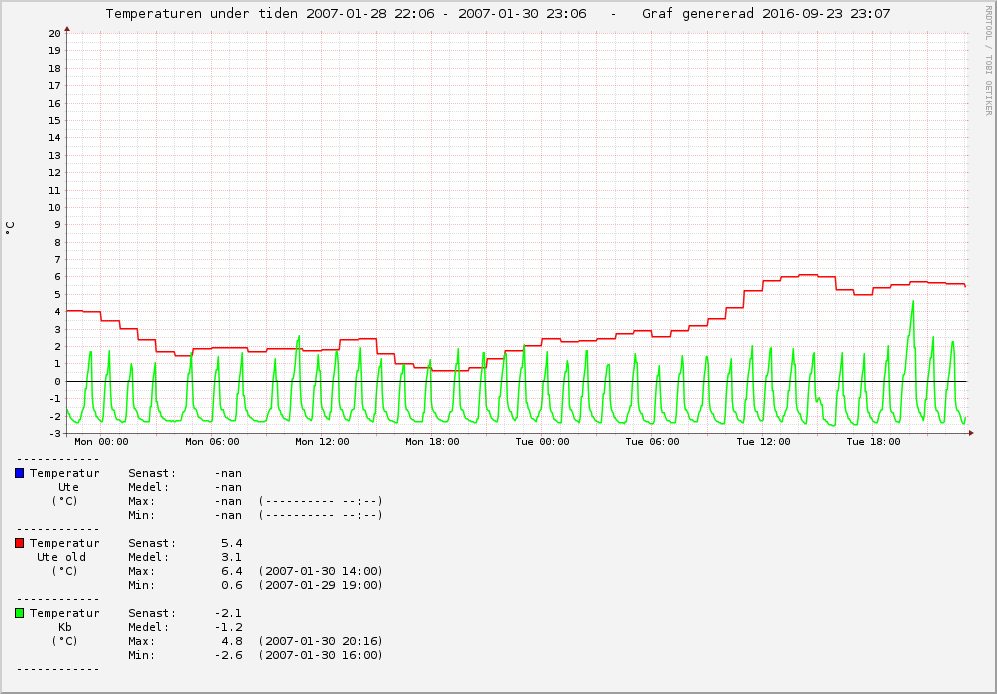Click the Tue 12:00 time axis label
The height and width of the screenshot is (694, 997).
point(763,441)
